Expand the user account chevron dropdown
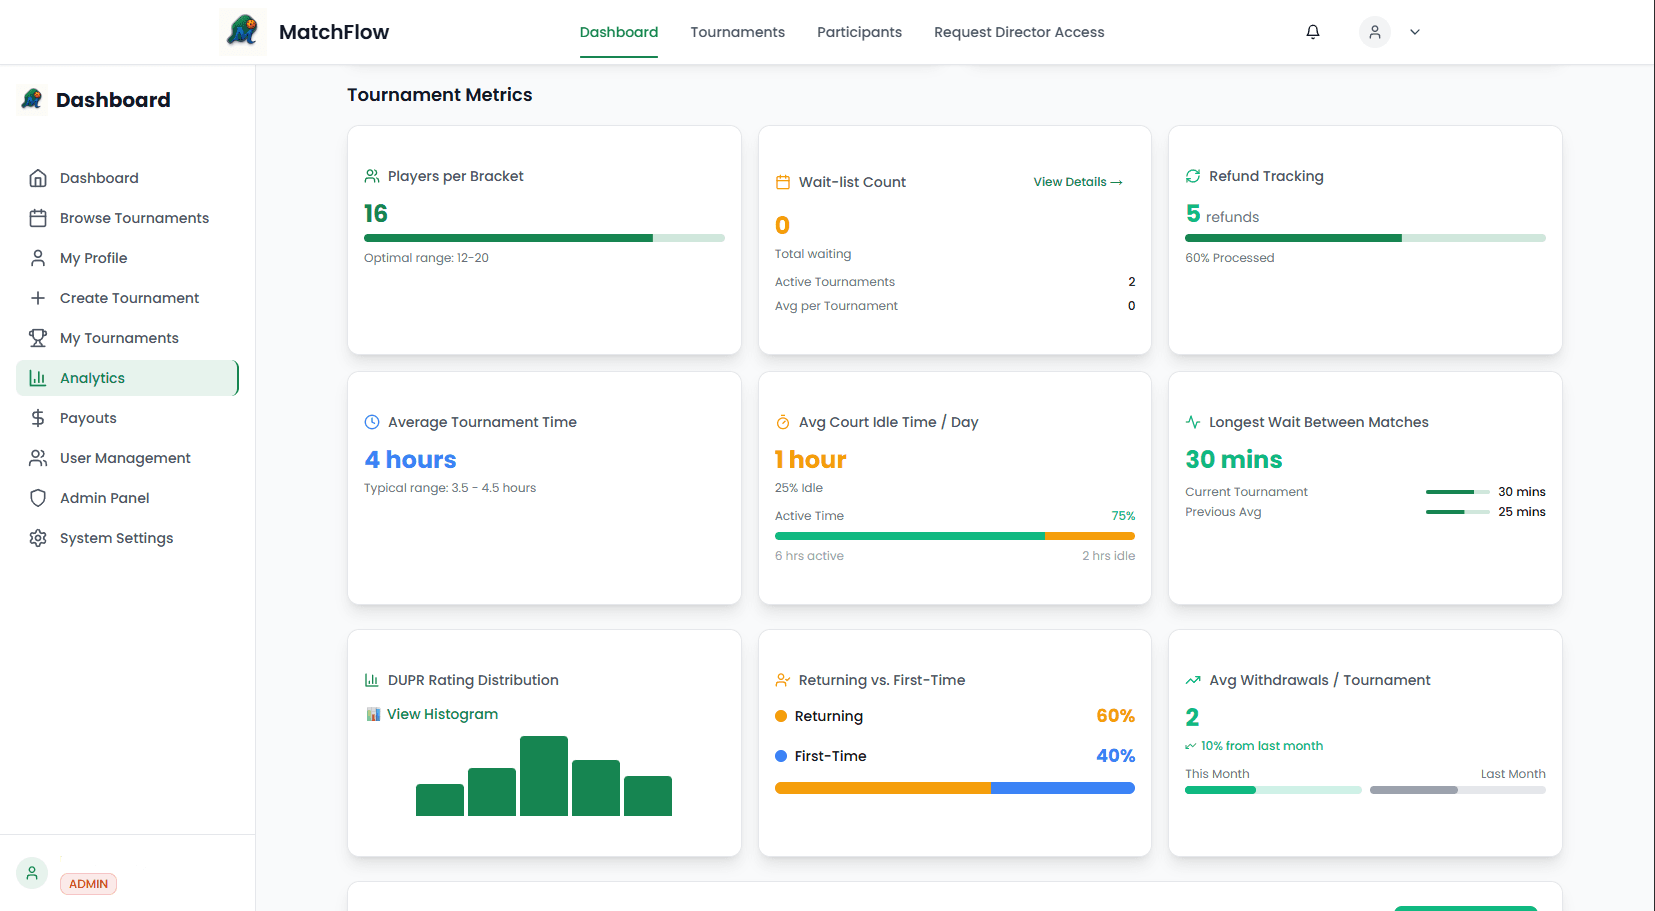The height and width of the screenshot is (911, 1655). pyautogui.click(x=1414, y=31)
